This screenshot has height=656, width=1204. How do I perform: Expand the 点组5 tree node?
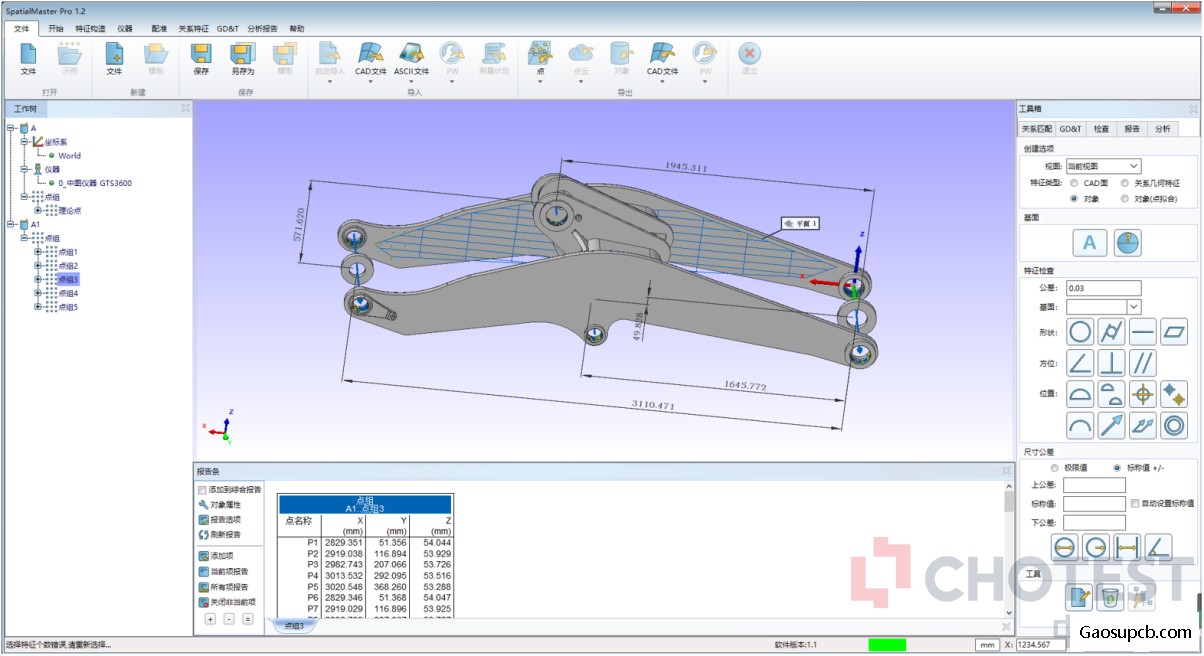coord(38,307)
